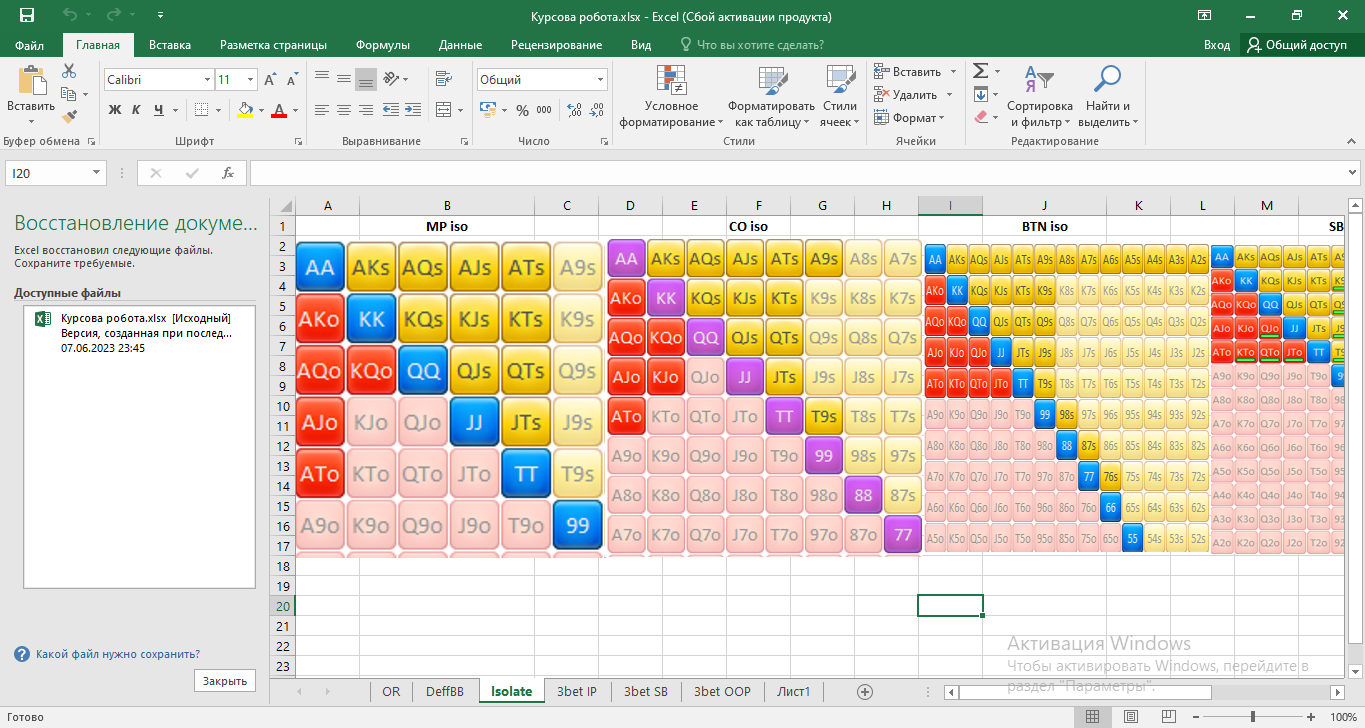This screenshot has width=1365, height=728.
Task: Click the Закрыть button in recovery pane
Action: pos(225,681)
